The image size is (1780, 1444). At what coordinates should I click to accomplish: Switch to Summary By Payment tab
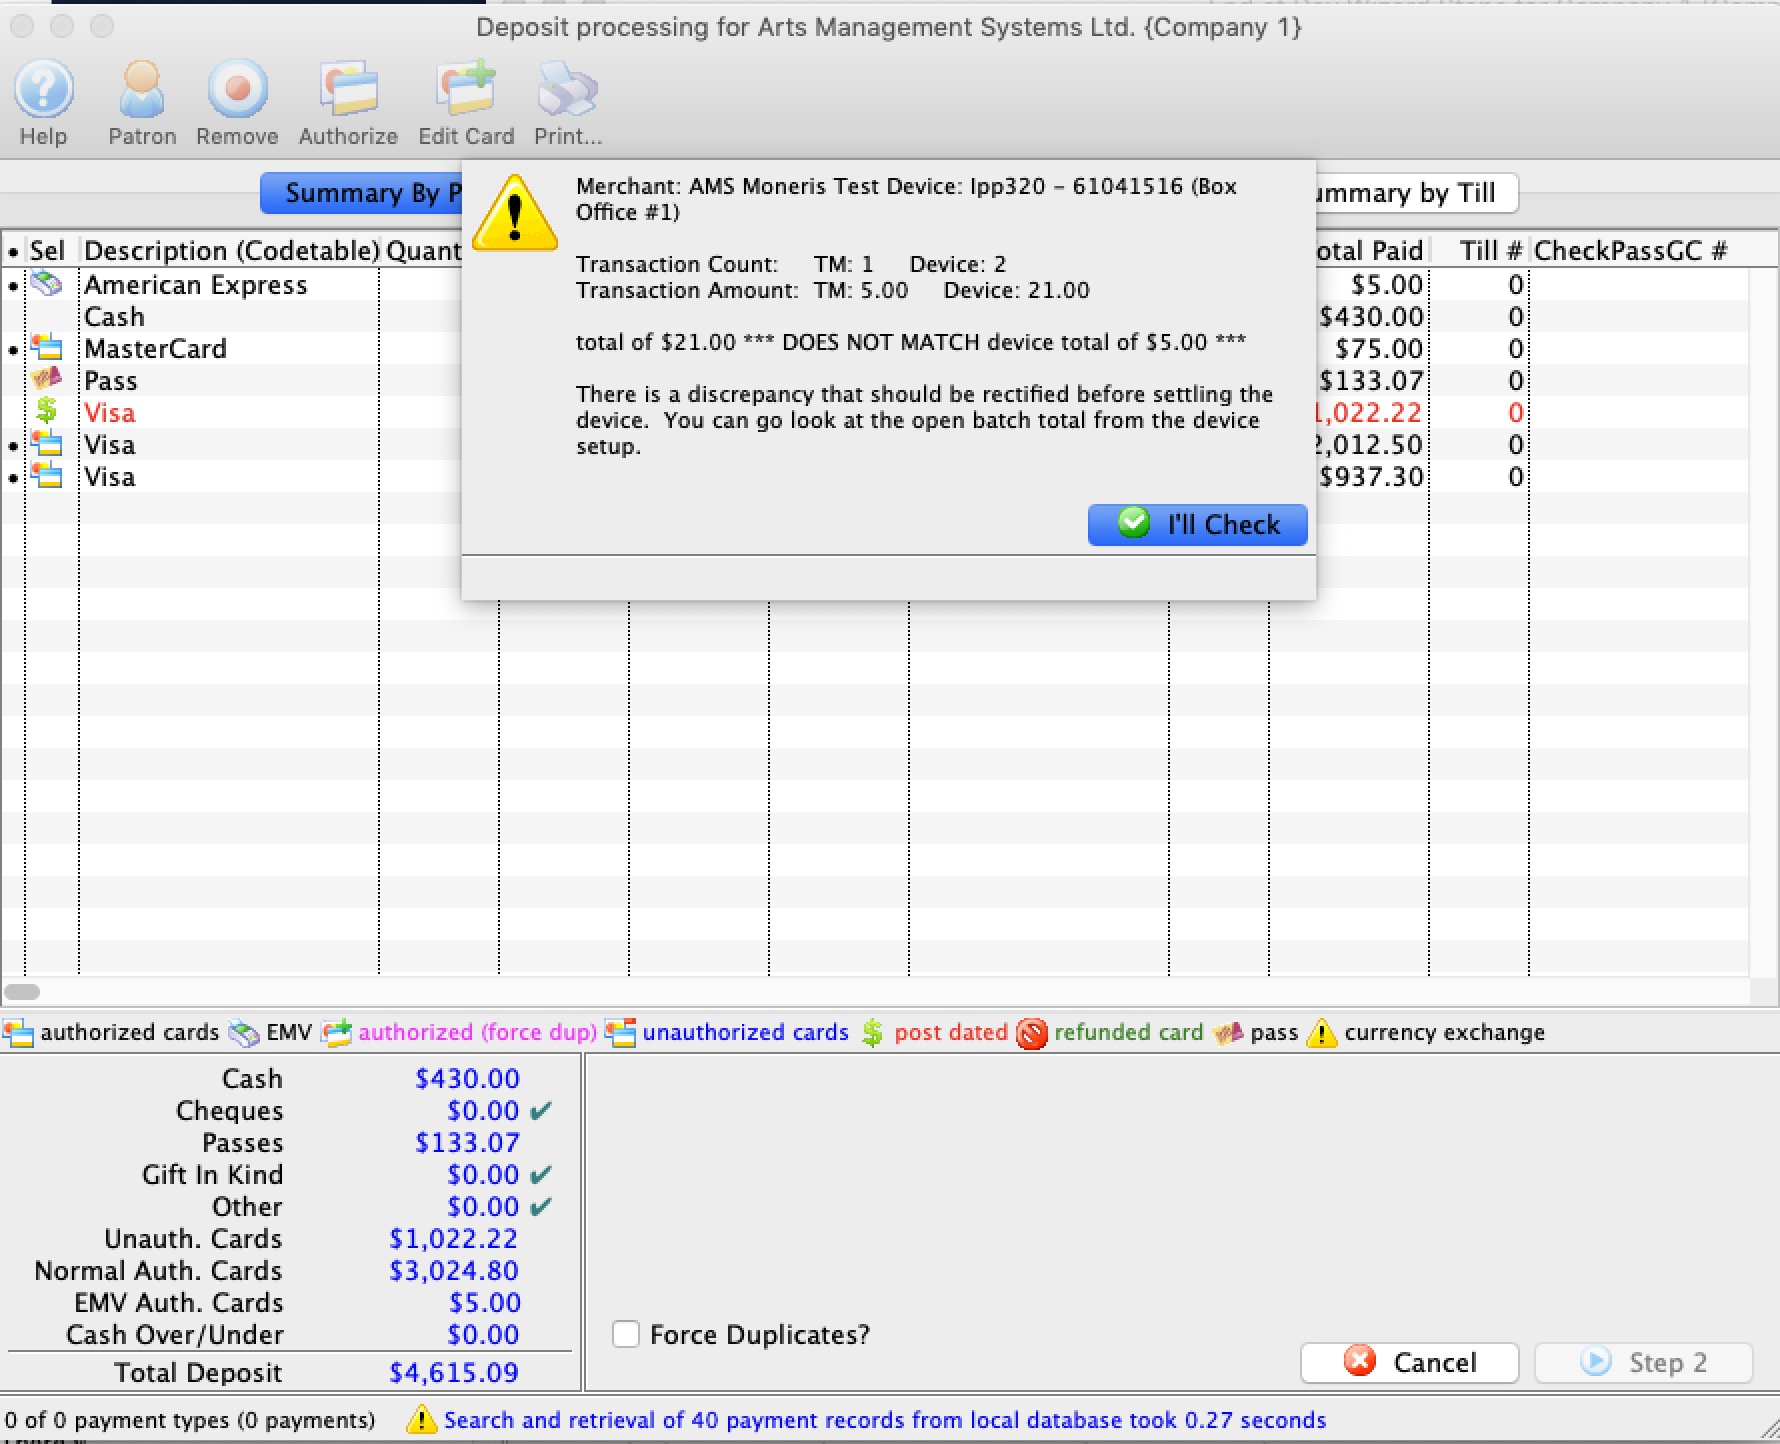362,193
